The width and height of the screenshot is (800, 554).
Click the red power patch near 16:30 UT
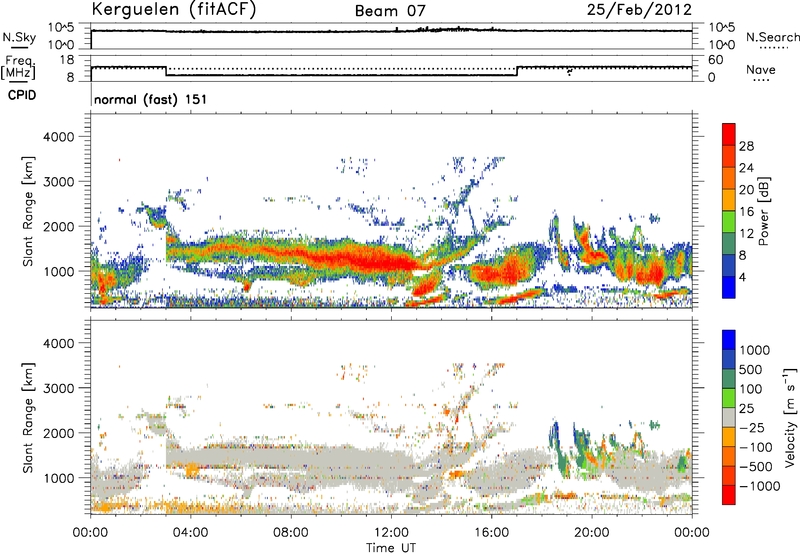pyautogui.click(x=503, y=270)
